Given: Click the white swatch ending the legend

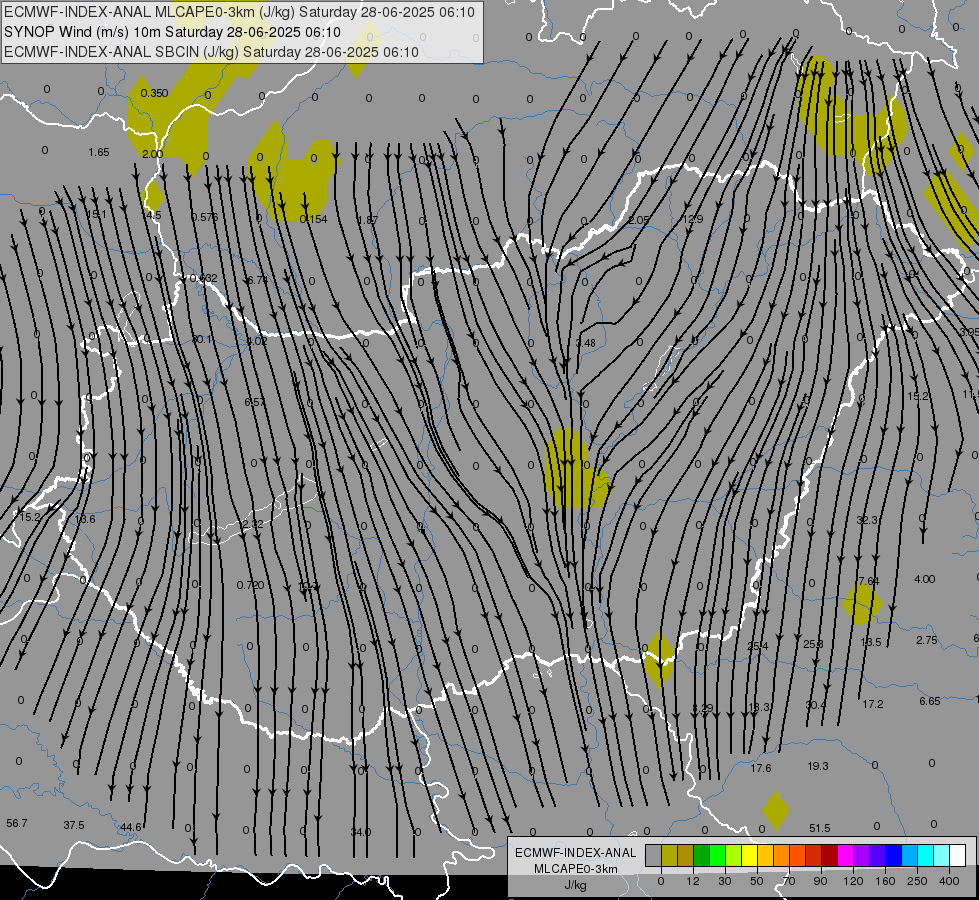Looking at the screenshot, I should (x=957, y=855).
